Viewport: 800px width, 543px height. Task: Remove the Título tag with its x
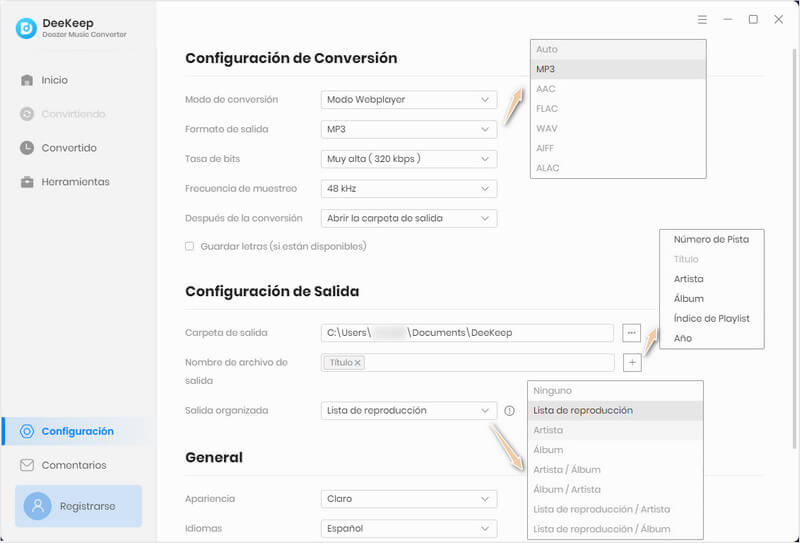[x=358, y=363]
